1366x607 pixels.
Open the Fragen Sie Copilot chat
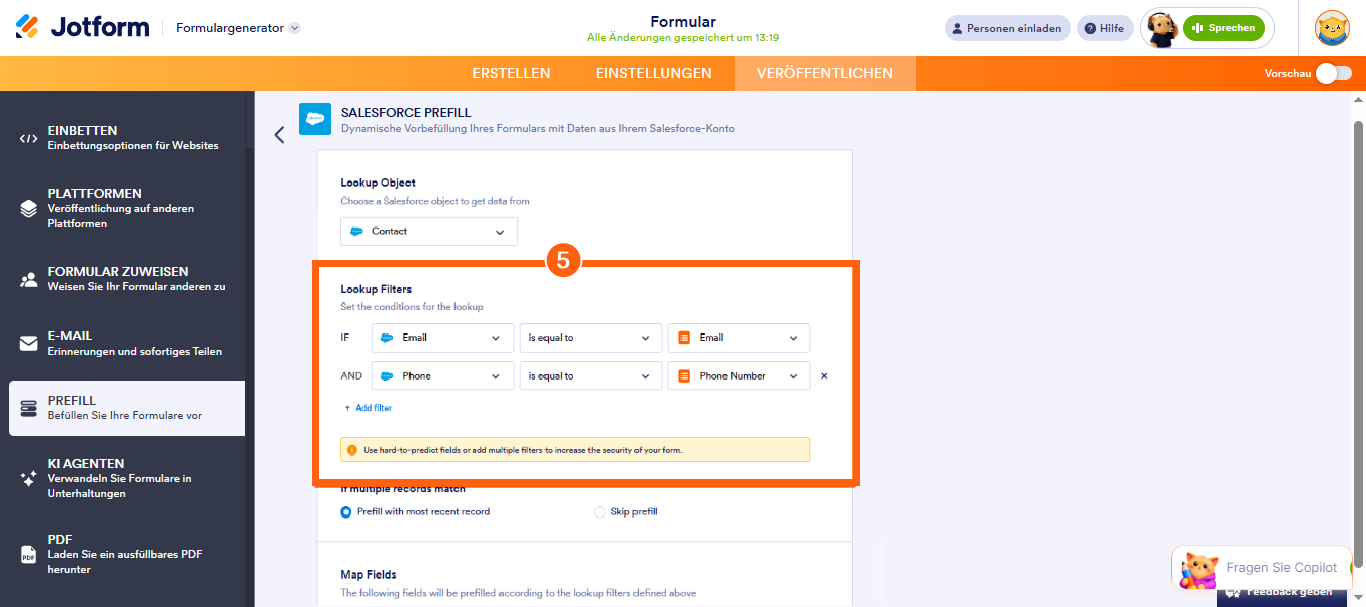click(x=1262, y=568)
